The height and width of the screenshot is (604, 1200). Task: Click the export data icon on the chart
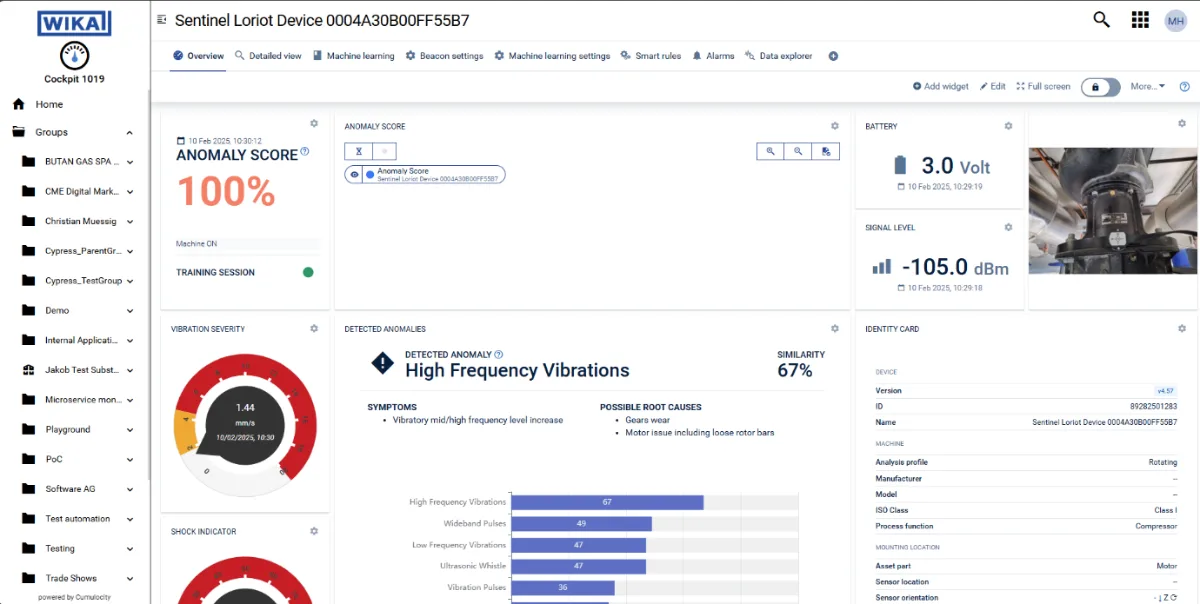pos(826,151)
